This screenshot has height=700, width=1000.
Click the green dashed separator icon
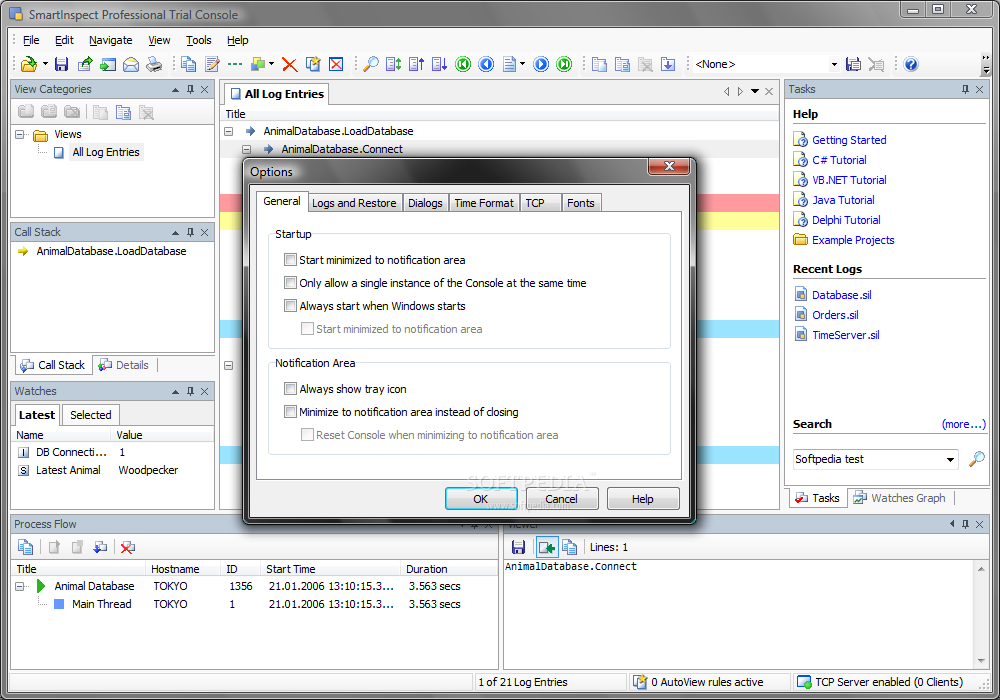click(x=235, y=64)
